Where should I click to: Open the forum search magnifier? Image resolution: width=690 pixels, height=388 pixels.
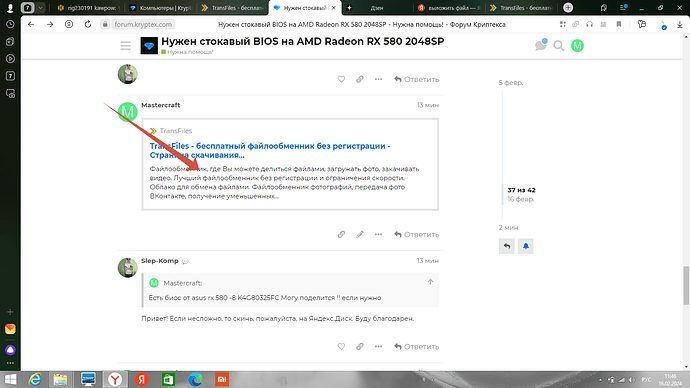click(x=559, y=46)
